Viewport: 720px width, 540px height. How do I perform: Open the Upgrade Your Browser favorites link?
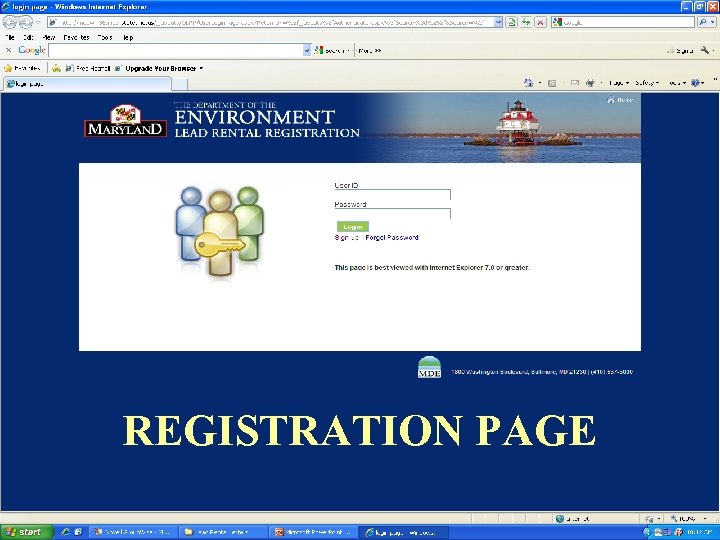click(x=155, y=68)
